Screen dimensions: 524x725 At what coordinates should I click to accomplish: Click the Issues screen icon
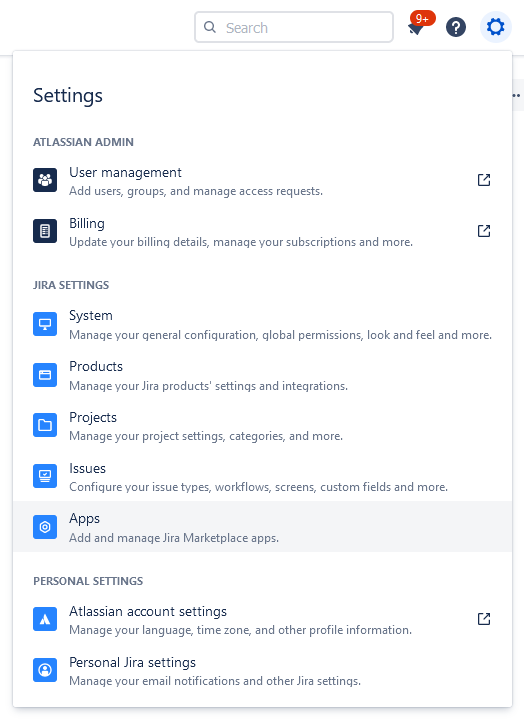pos(45,476)
